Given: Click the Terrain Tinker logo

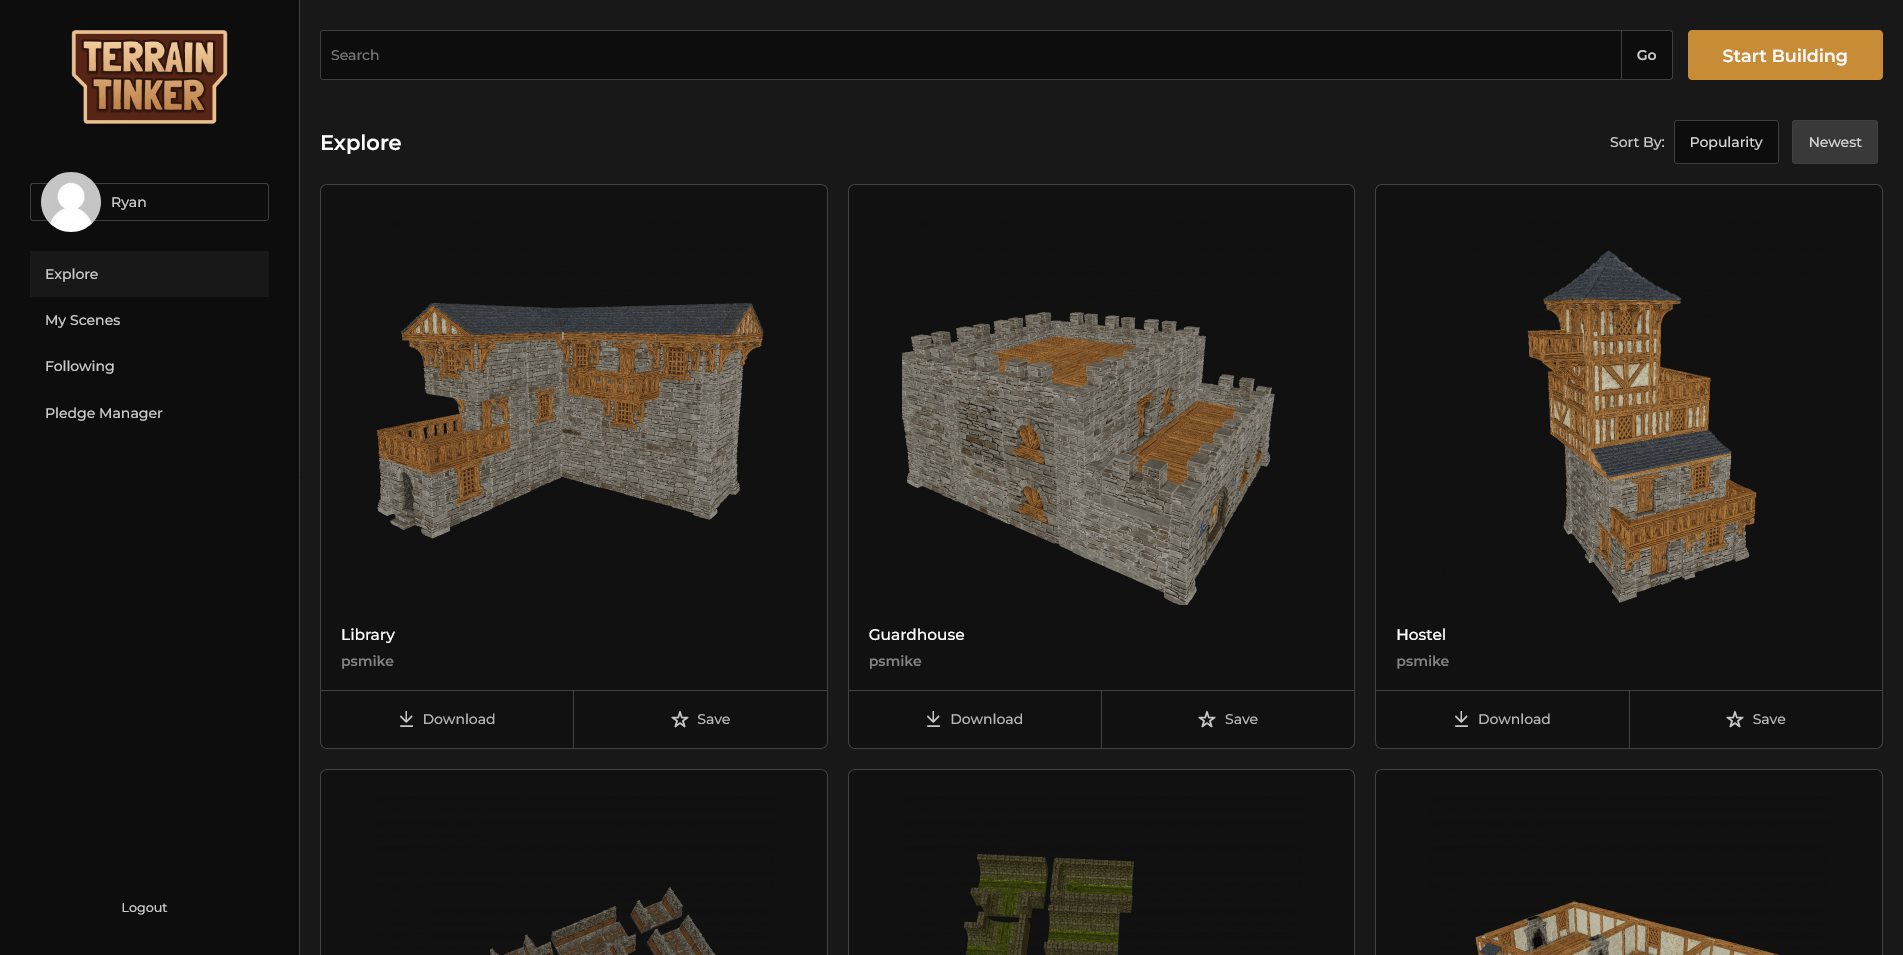Looking at the screenshot, I should [149, 77].
